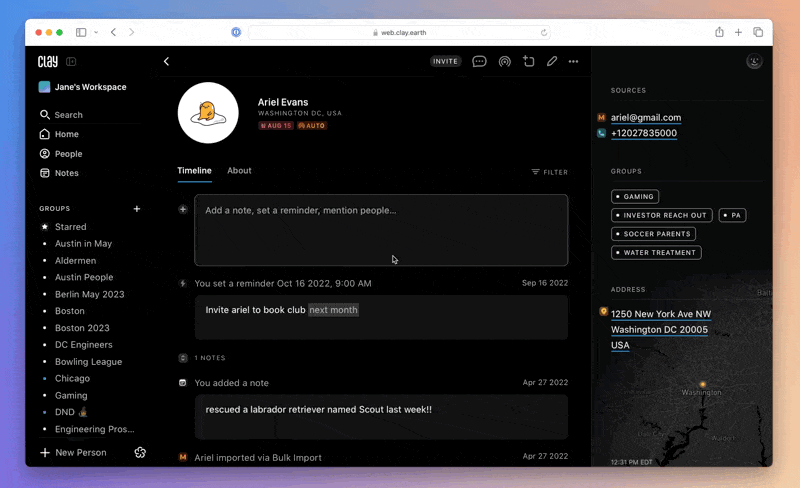Click the note icon beside 'You added a note'
The width and height of the screenshot is (800, 488).
[x=183, y=383]
